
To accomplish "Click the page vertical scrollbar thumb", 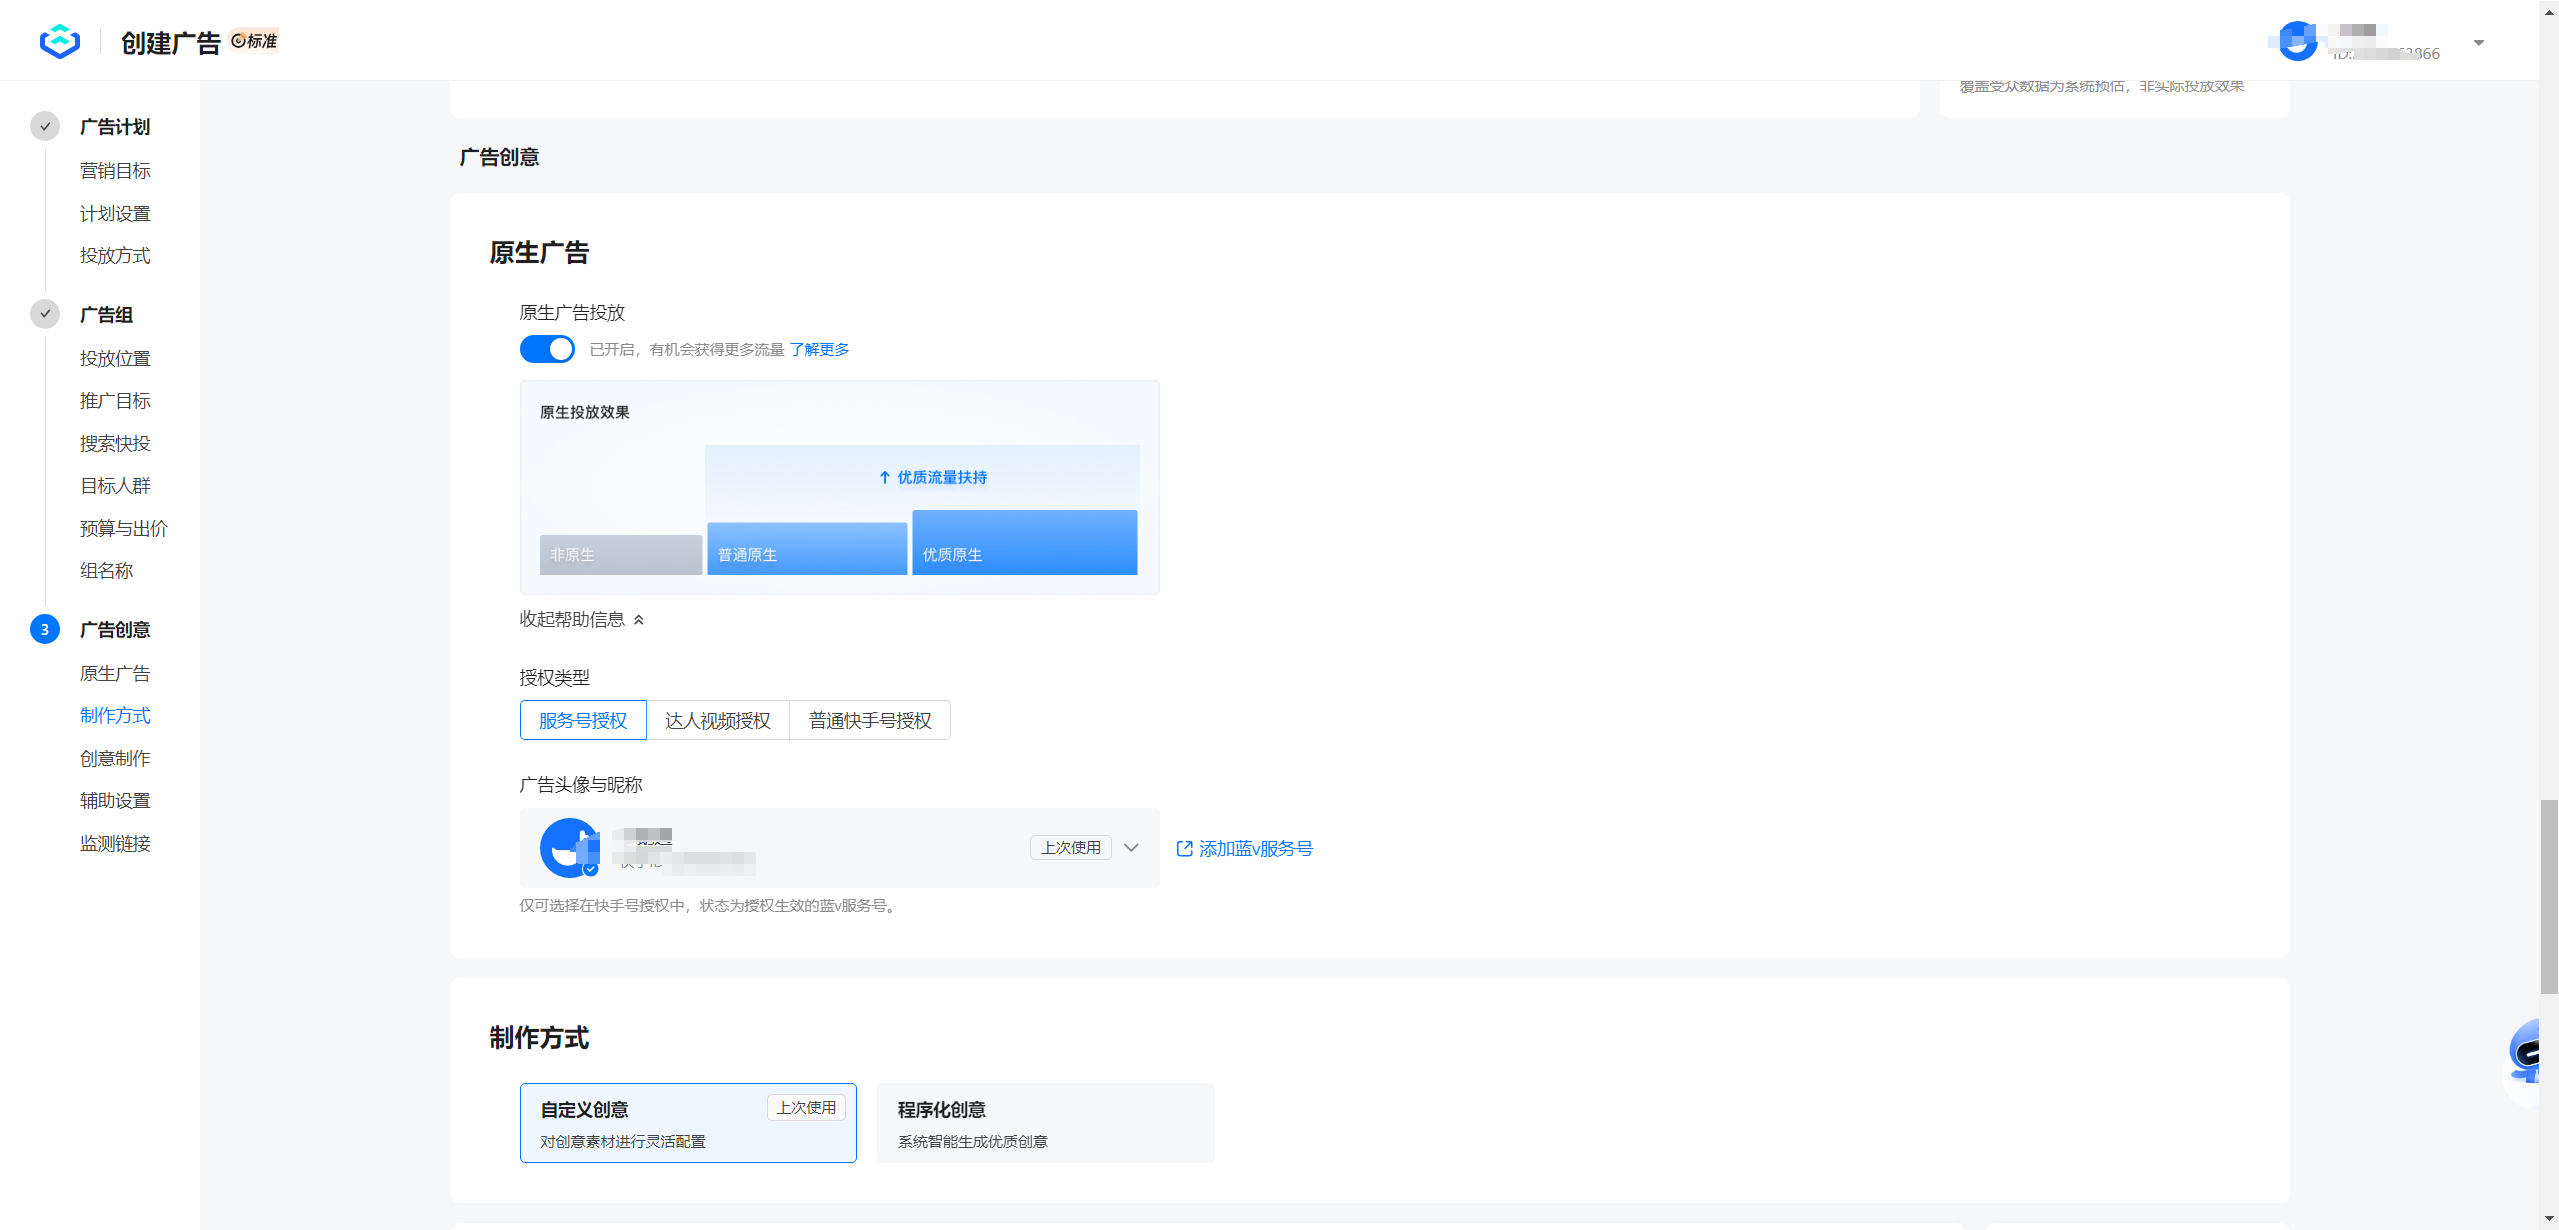I will point(2549,896).
